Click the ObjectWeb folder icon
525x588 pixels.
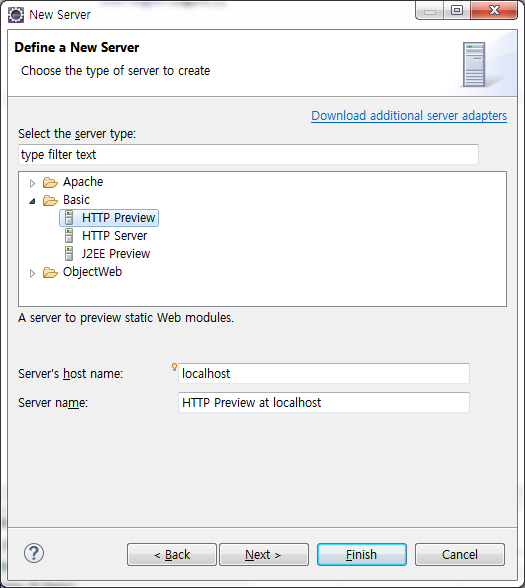point(50,272)
